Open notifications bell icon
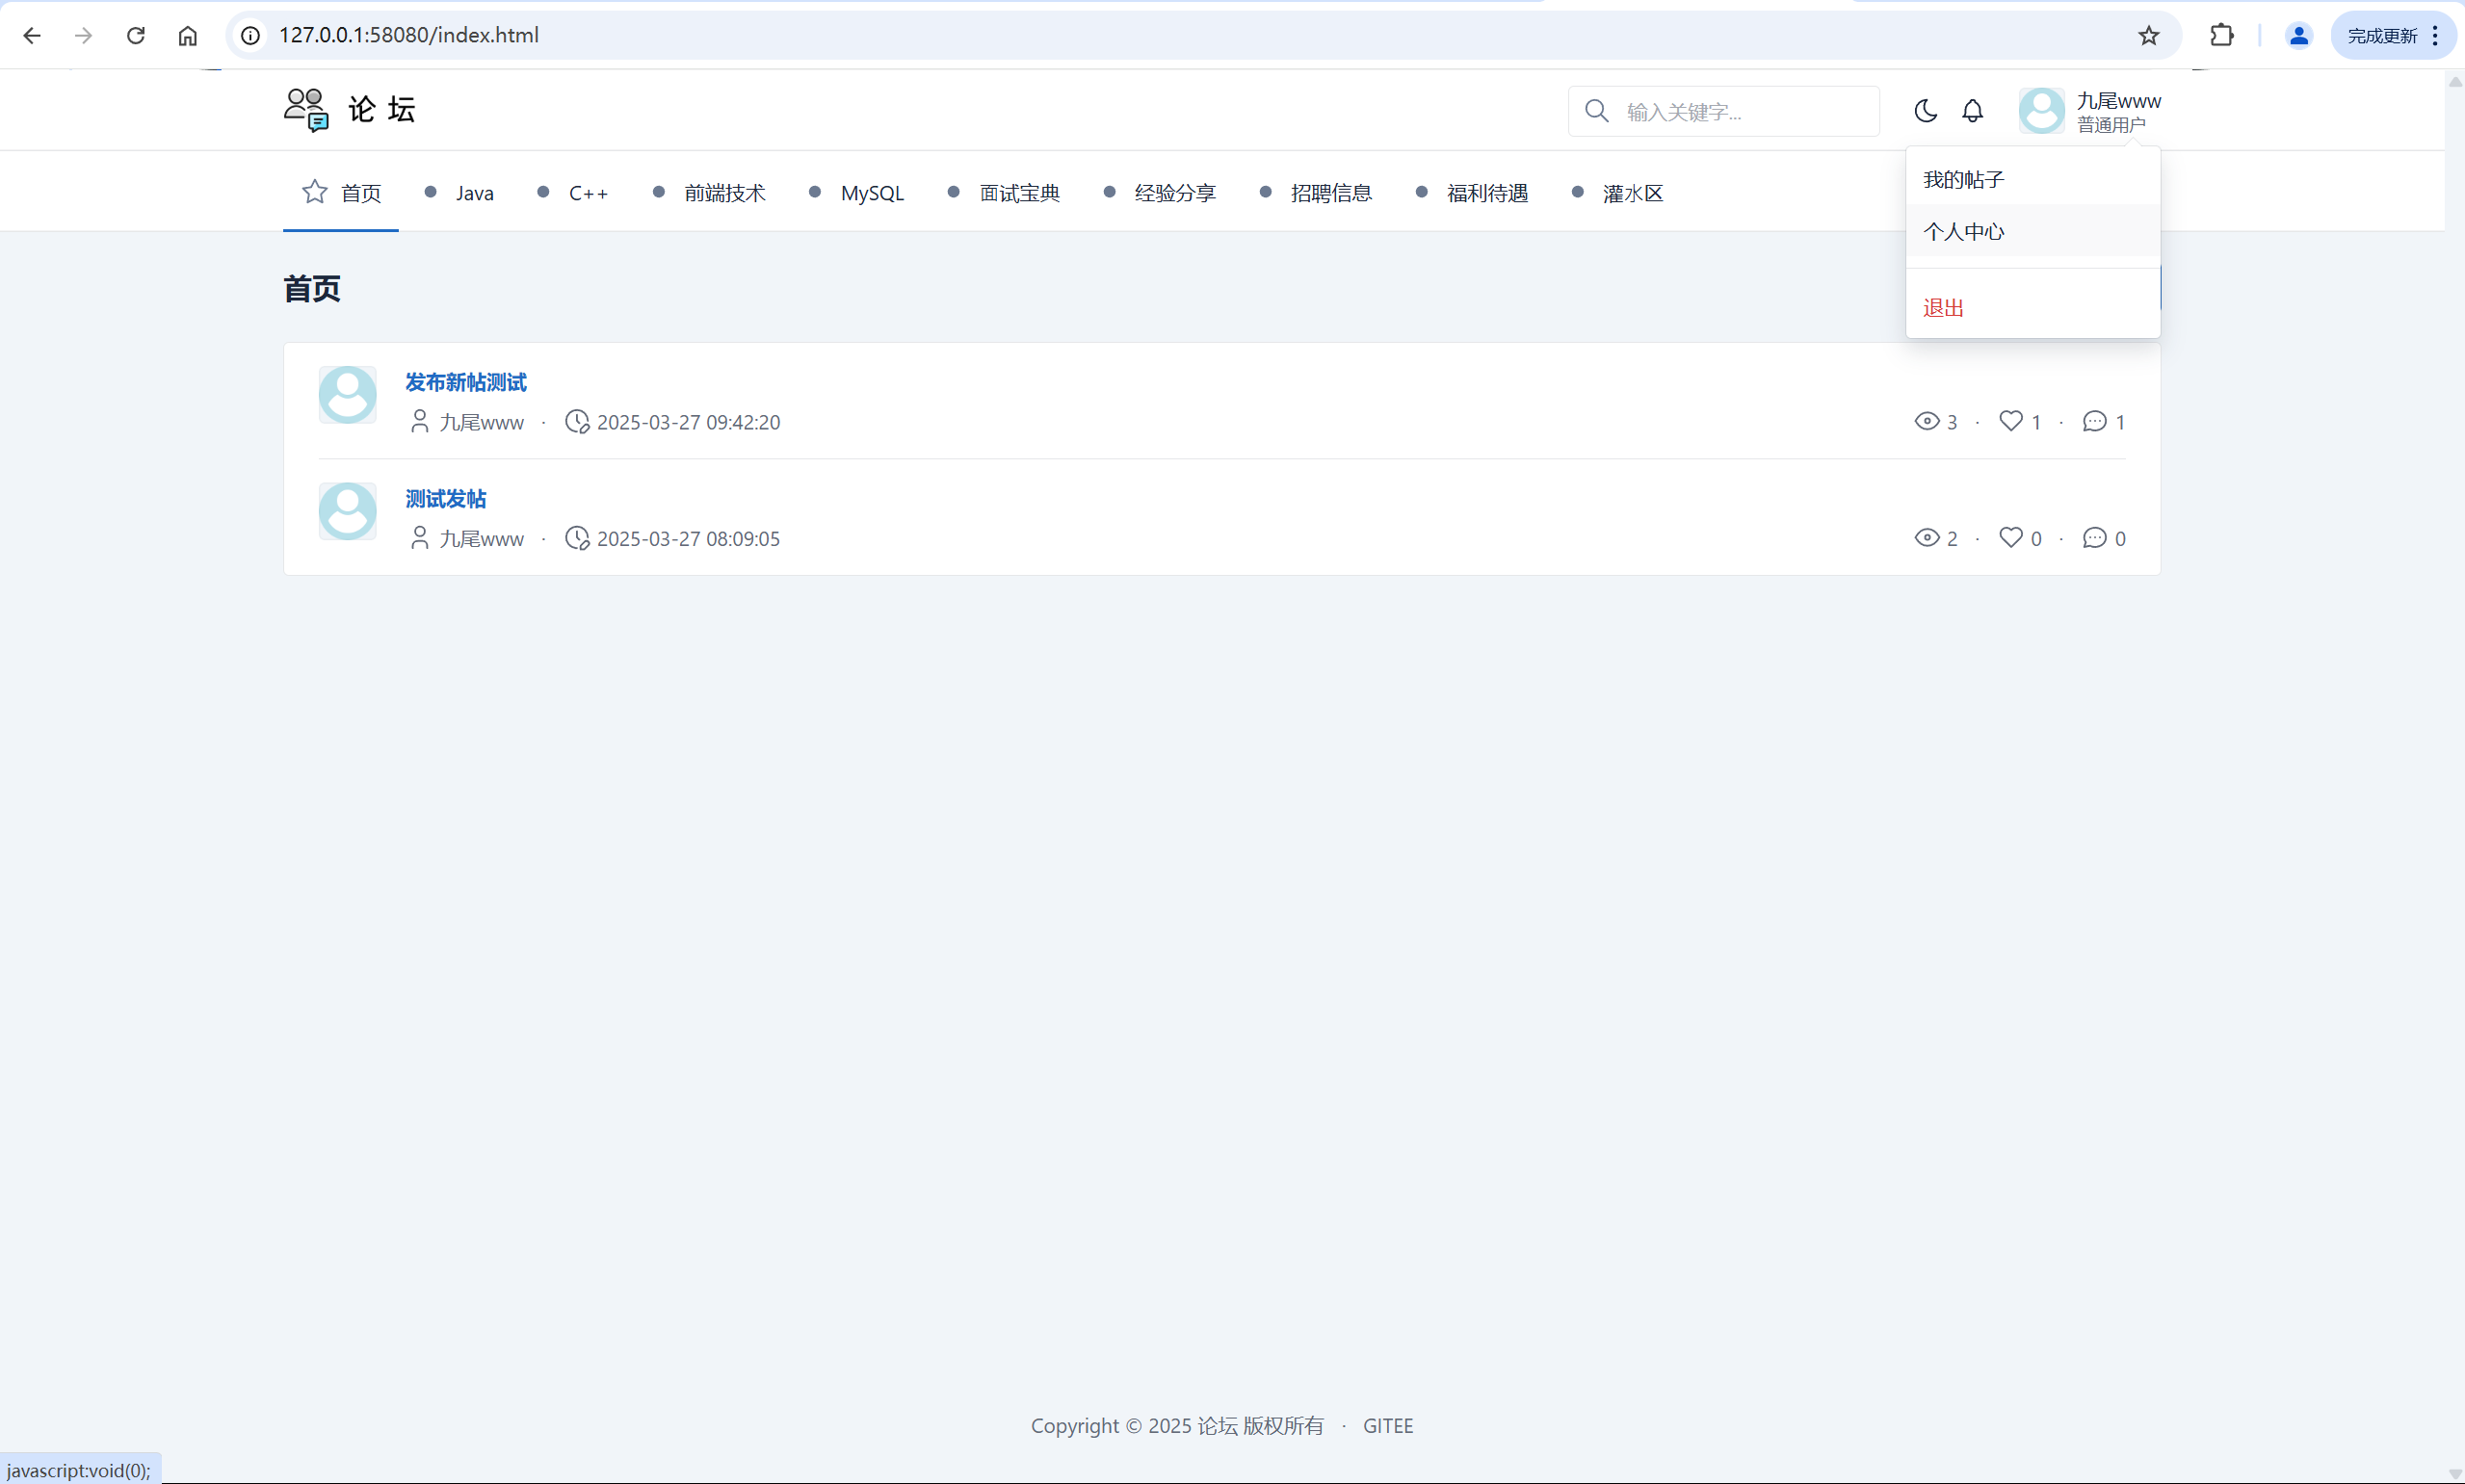This screenshot has width=2465, height=1484. (x=1972, y=111)
